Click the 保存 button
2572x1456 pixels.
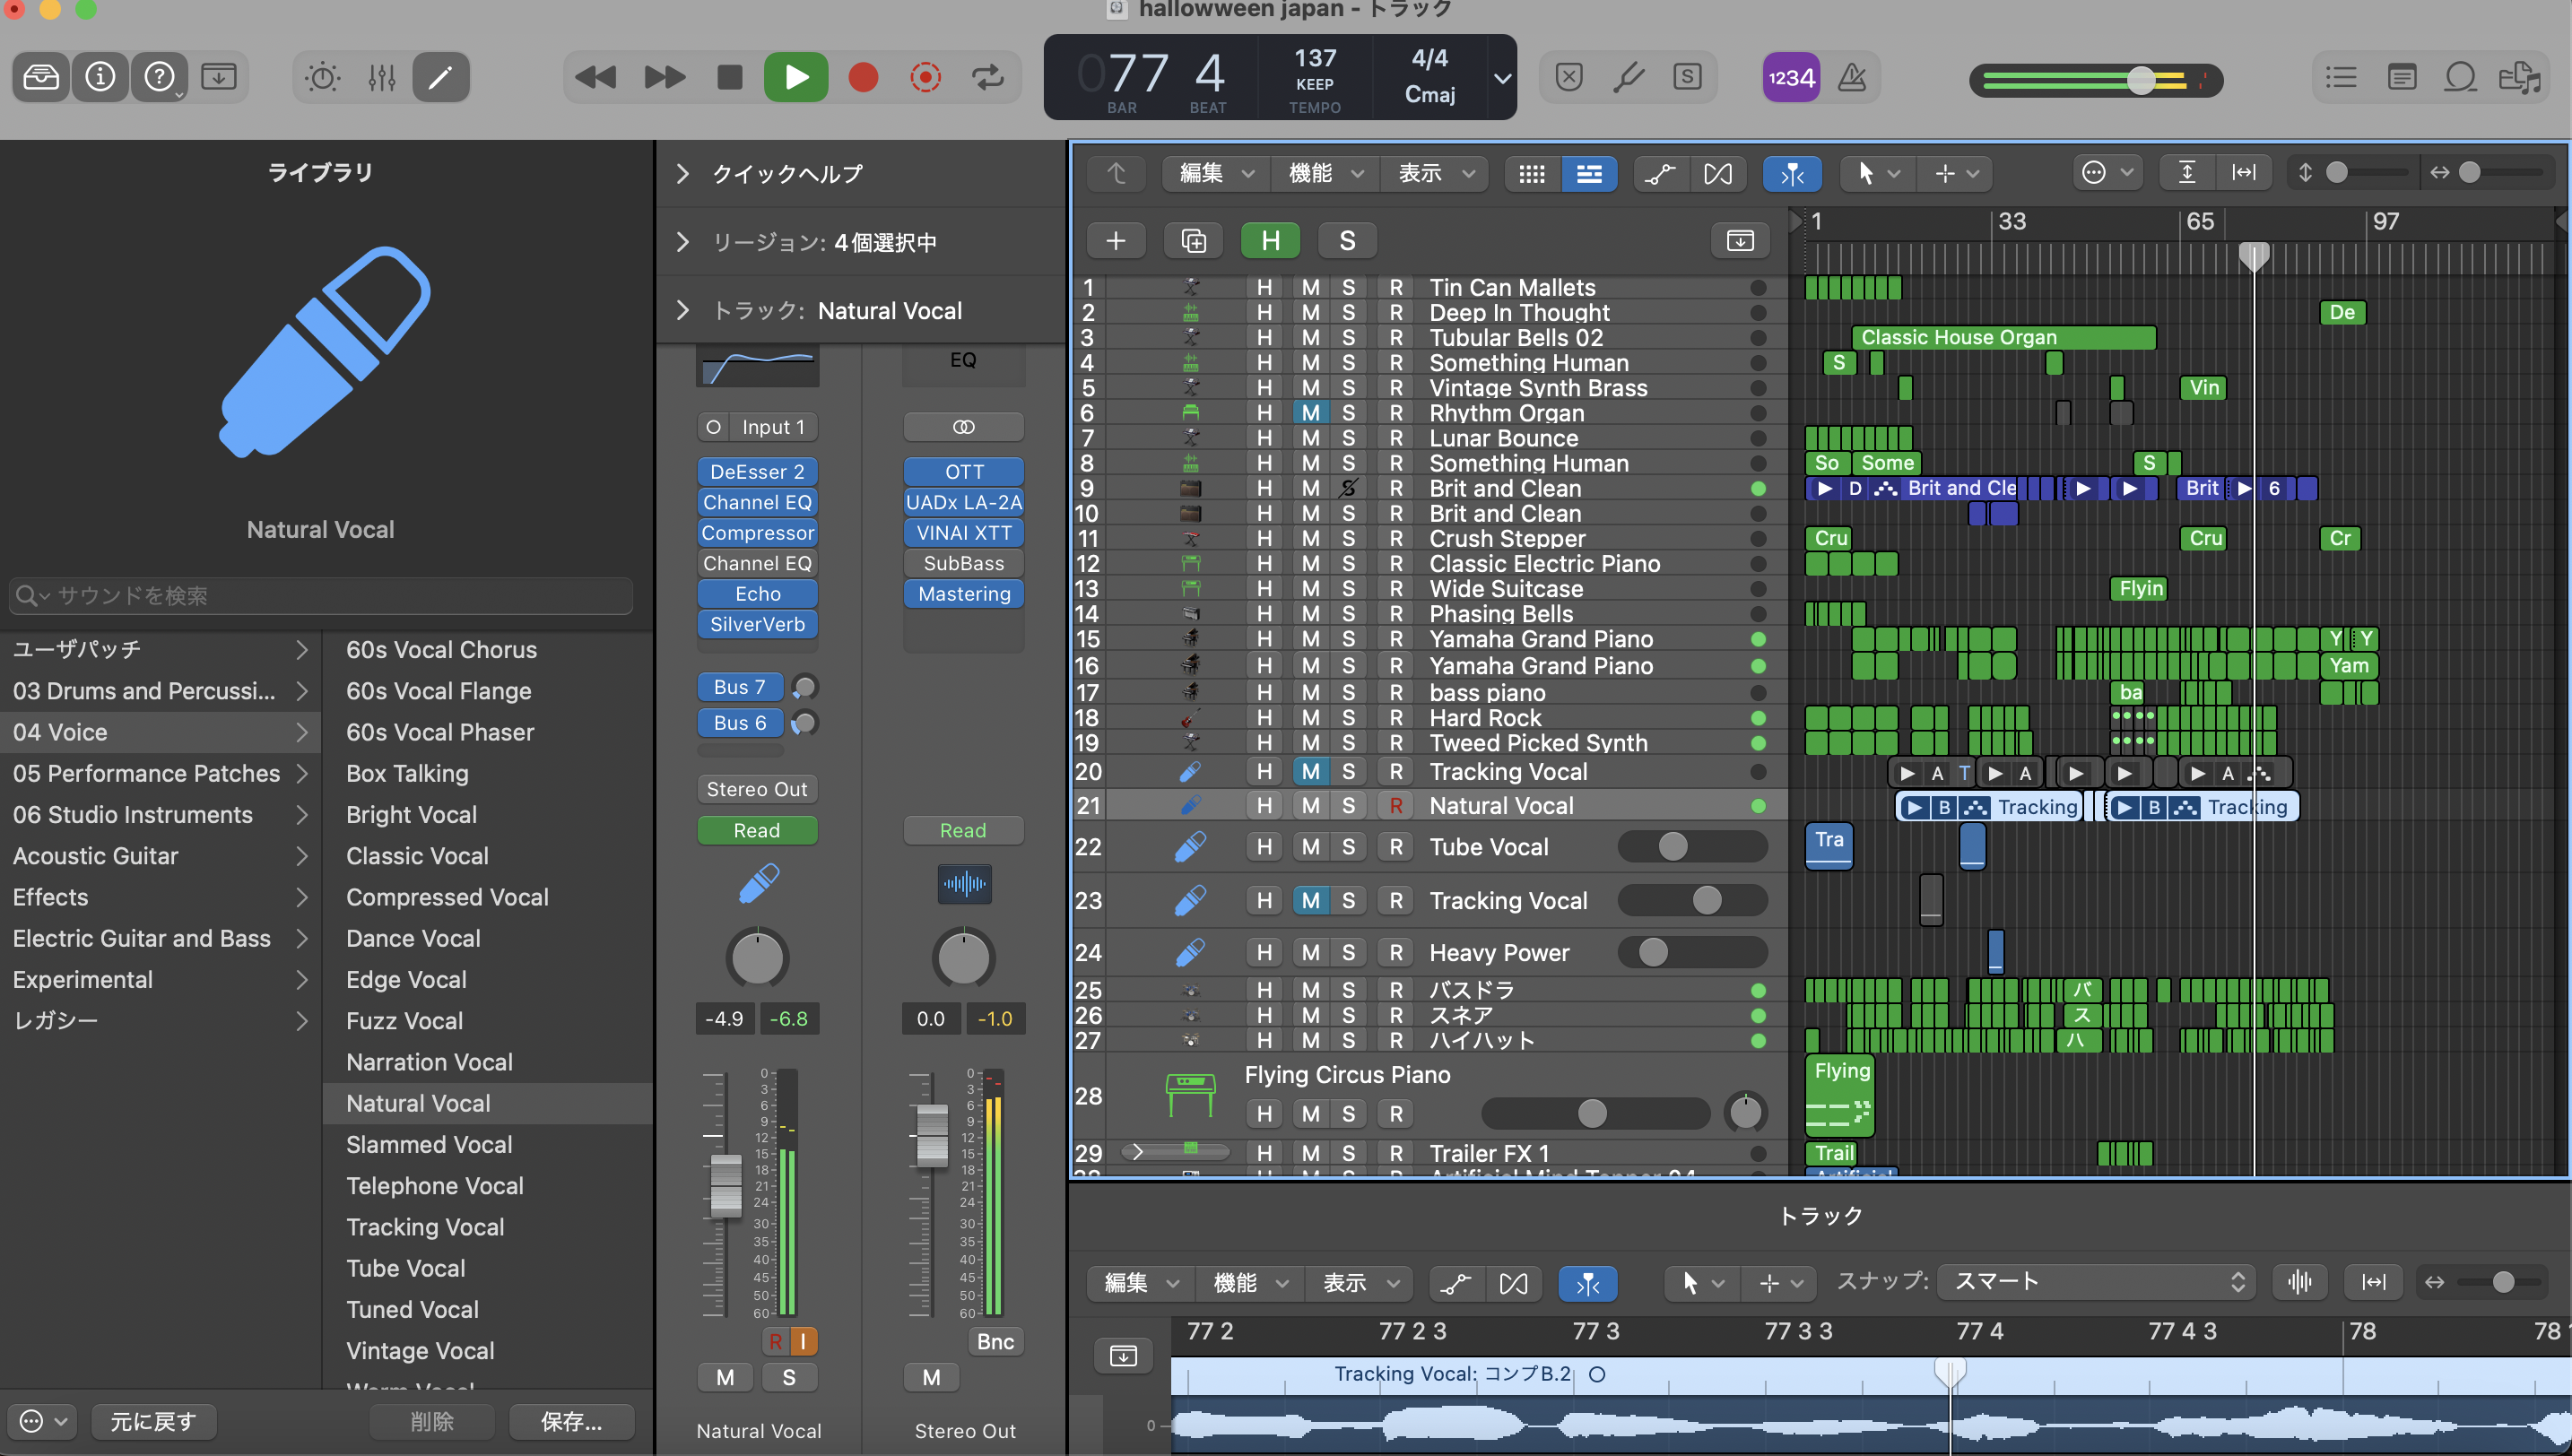571,1421
